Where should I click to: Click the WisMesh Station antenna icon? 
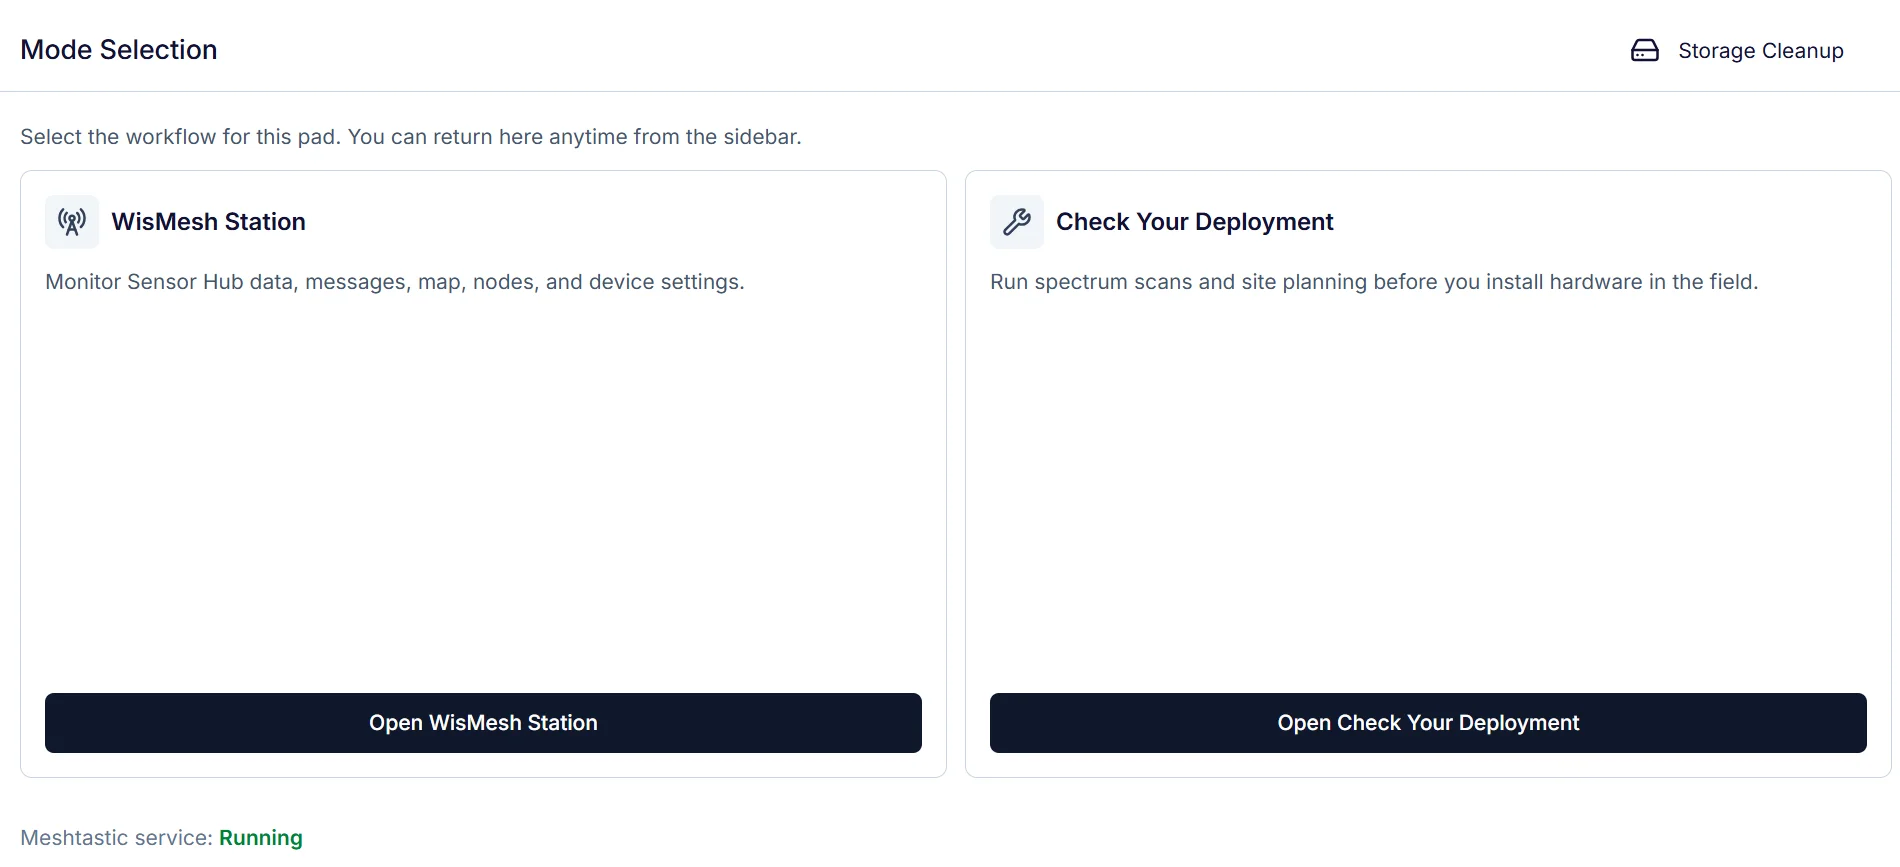(72, 222)
